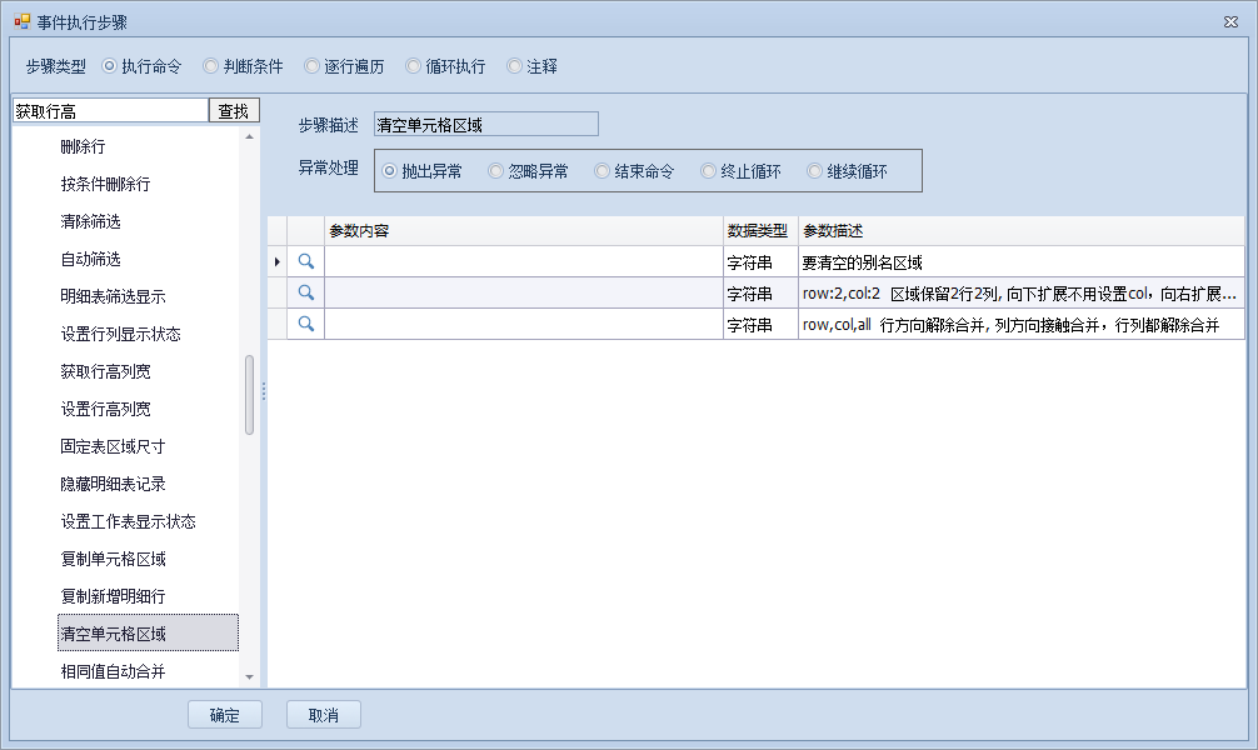The height and width of the screenshot is (750, 1258).
Task: Click the row indicator arrow of the first parameter row
Action: click(x=277, y=262)
